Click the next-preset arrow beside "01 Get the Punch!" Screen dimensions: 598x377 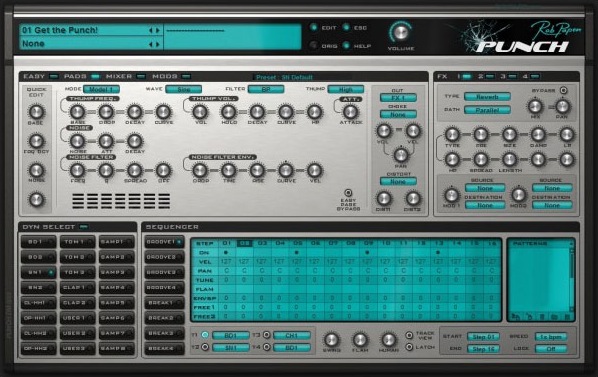158,30
